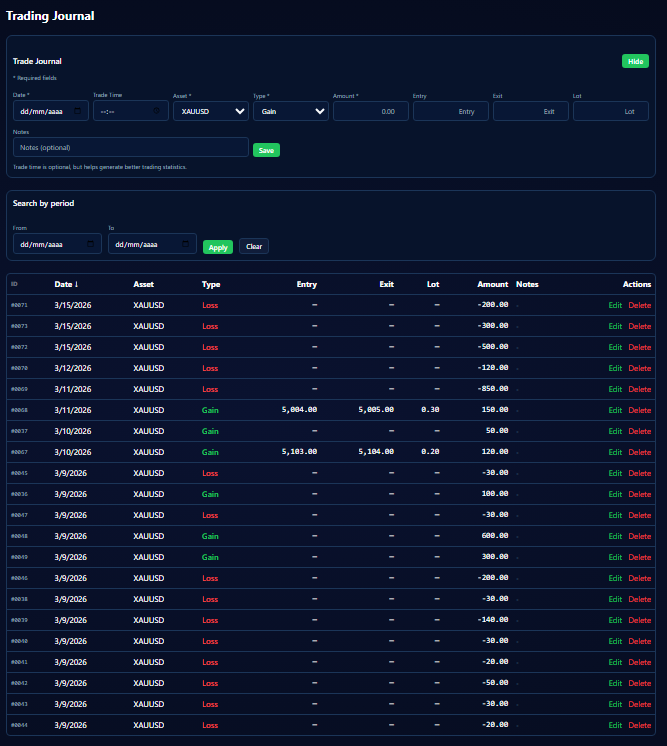Delete trade #0038 dated 3/9/2026
This screenshot has width=667, height=746.
[x=639, y=599]
